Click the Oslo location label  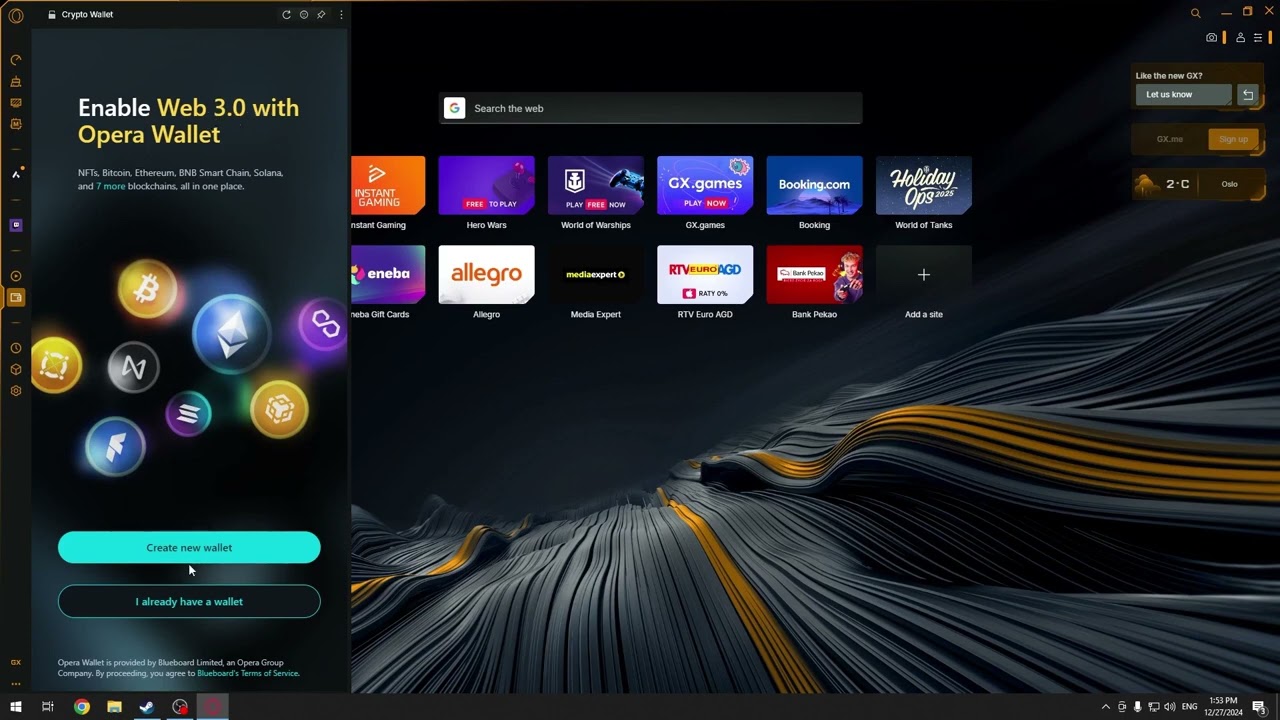point(1229,184)
